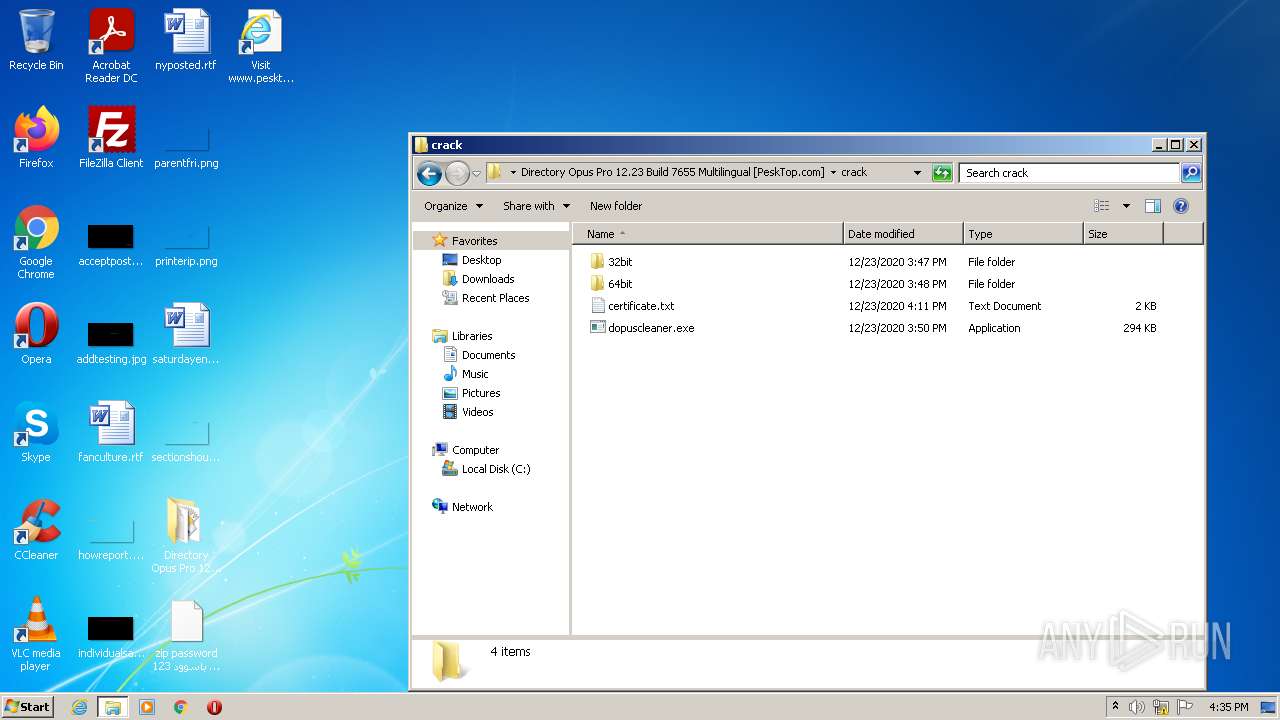Go back with the Explorer back arrow
The height and width of the screenshot is (720, 1280).
(x=429, y=173)
